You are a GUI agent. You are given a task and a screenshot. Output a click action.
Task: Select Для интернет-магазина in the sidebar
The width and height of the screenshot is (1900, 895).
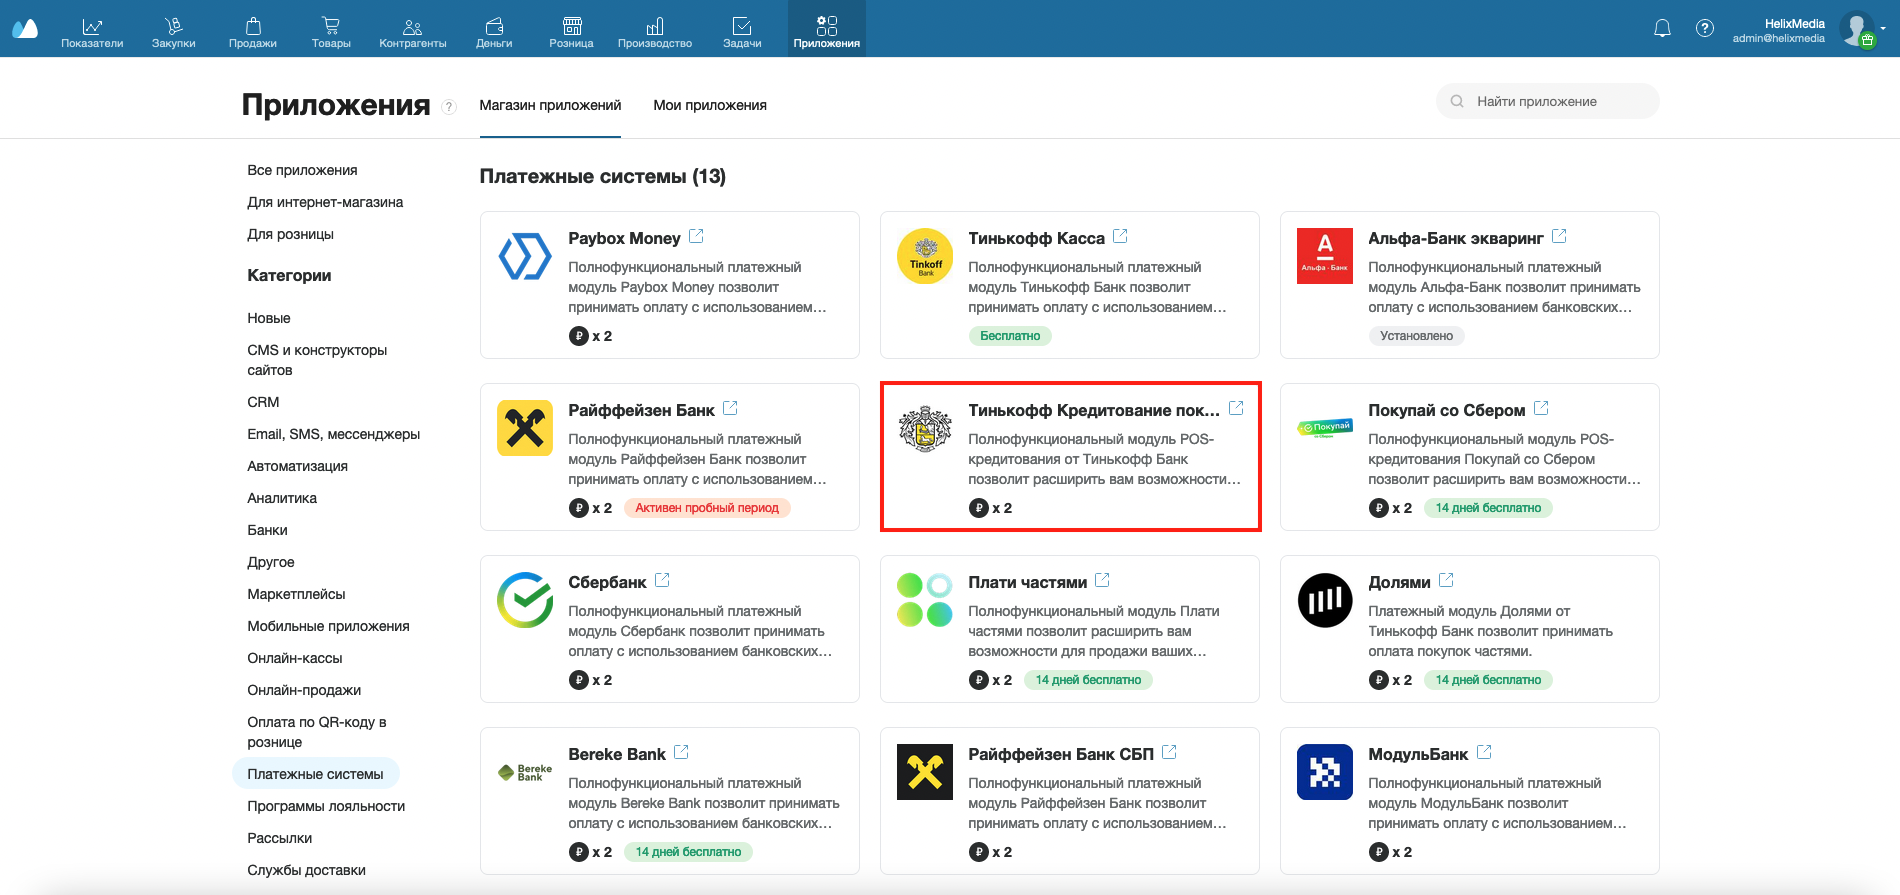click(325, 202)
